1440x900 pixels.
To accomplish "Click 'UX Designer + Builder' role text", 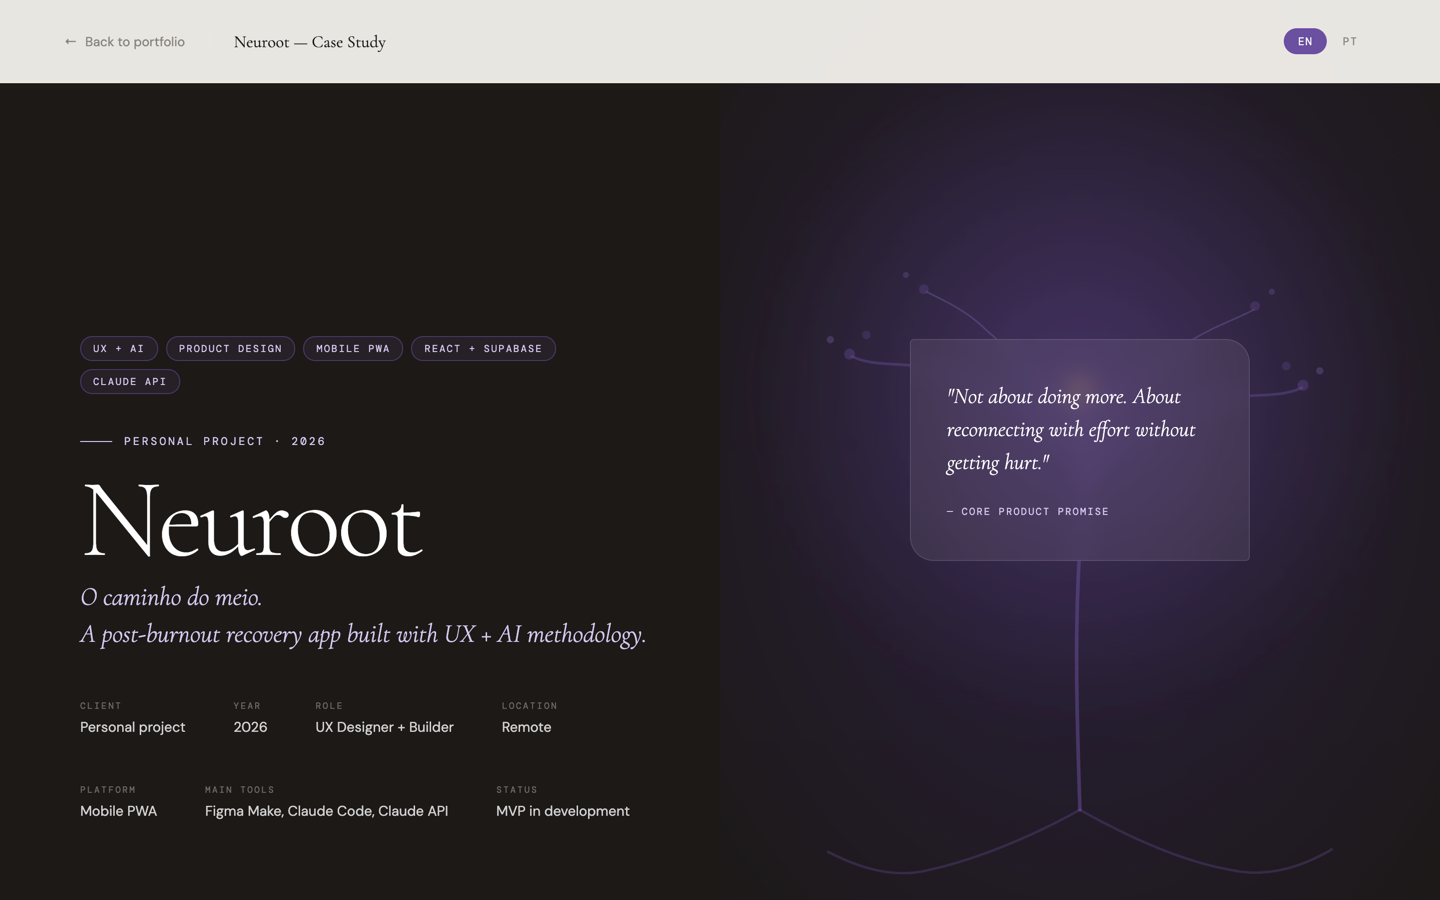I will click(384, 727).
